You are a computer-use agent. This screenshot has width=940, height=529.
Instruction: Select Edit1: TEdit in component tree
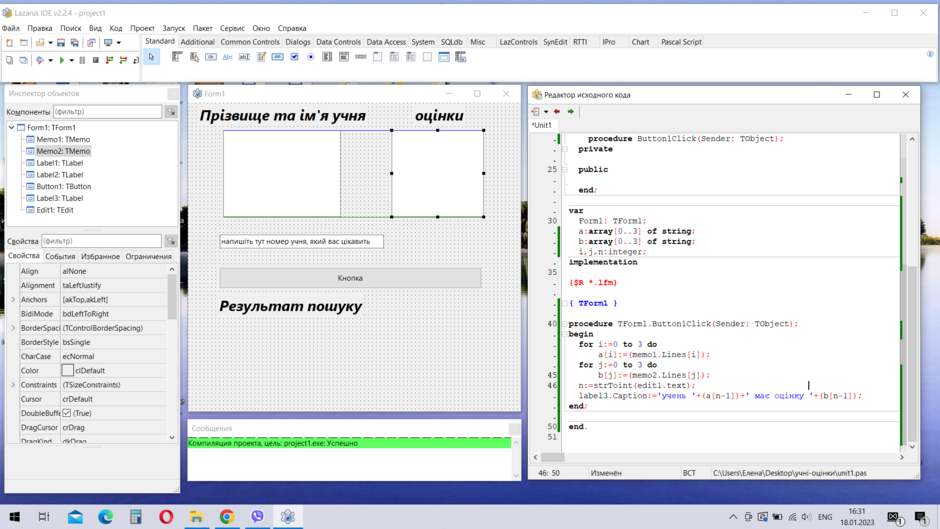[55, 210]
